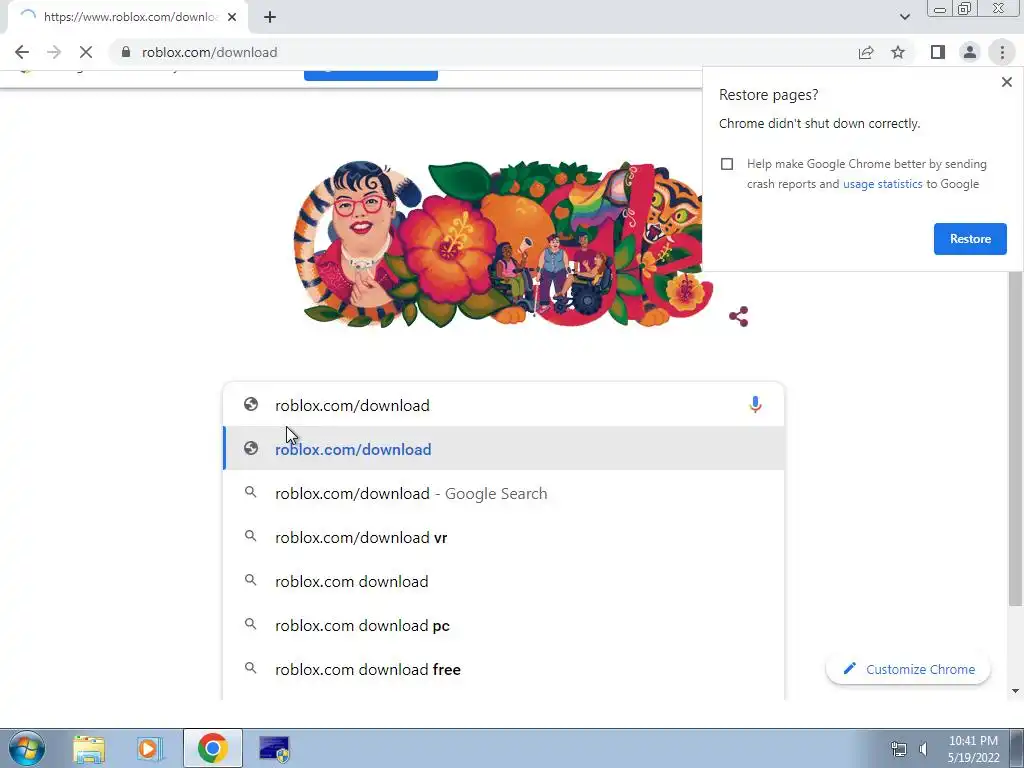This screenshot has height=768, width=1024.
Task: Select the roblox.com download suggestion
Action: (503, 581)
